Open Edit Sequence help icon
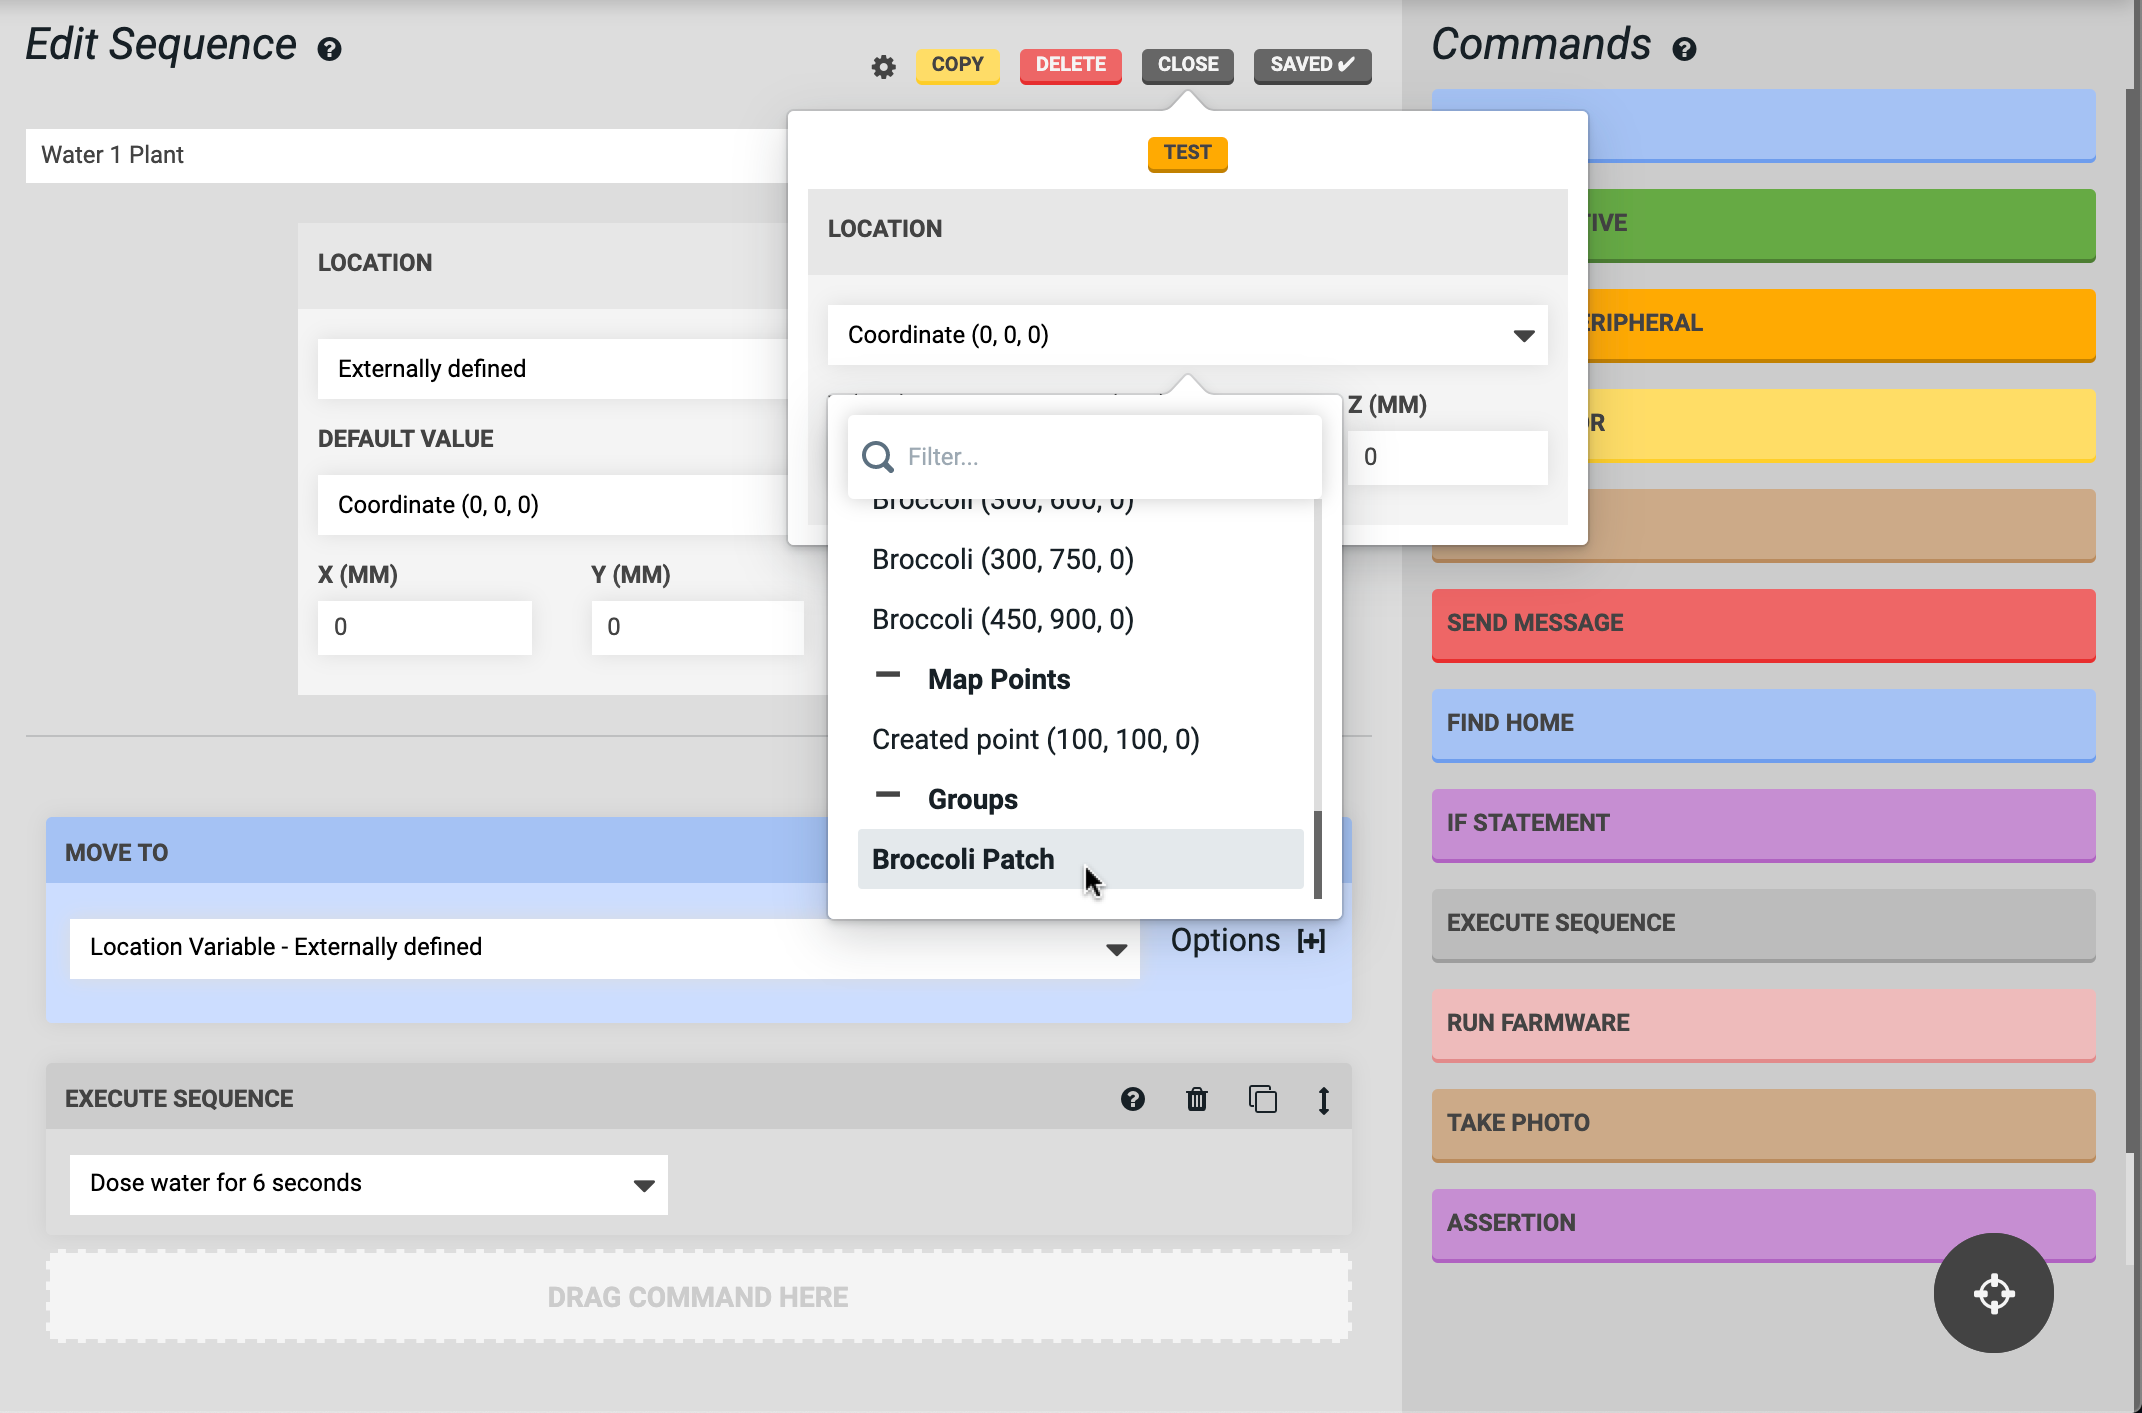The height and width of the screenshot is (1413, 2142). point(329,49)
